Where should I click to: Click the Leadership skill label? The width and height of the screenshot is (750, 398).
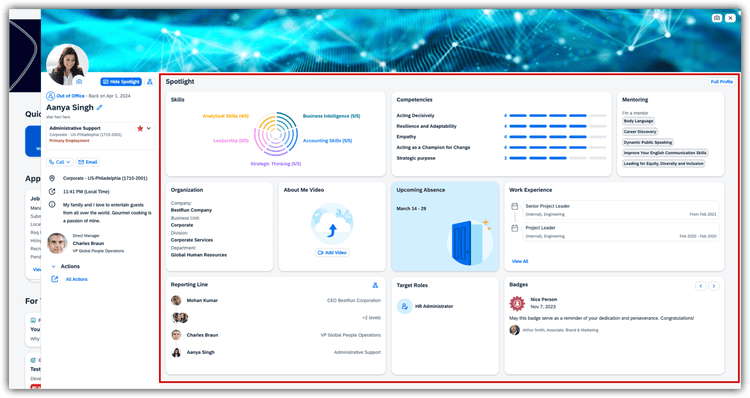point(231,141)
